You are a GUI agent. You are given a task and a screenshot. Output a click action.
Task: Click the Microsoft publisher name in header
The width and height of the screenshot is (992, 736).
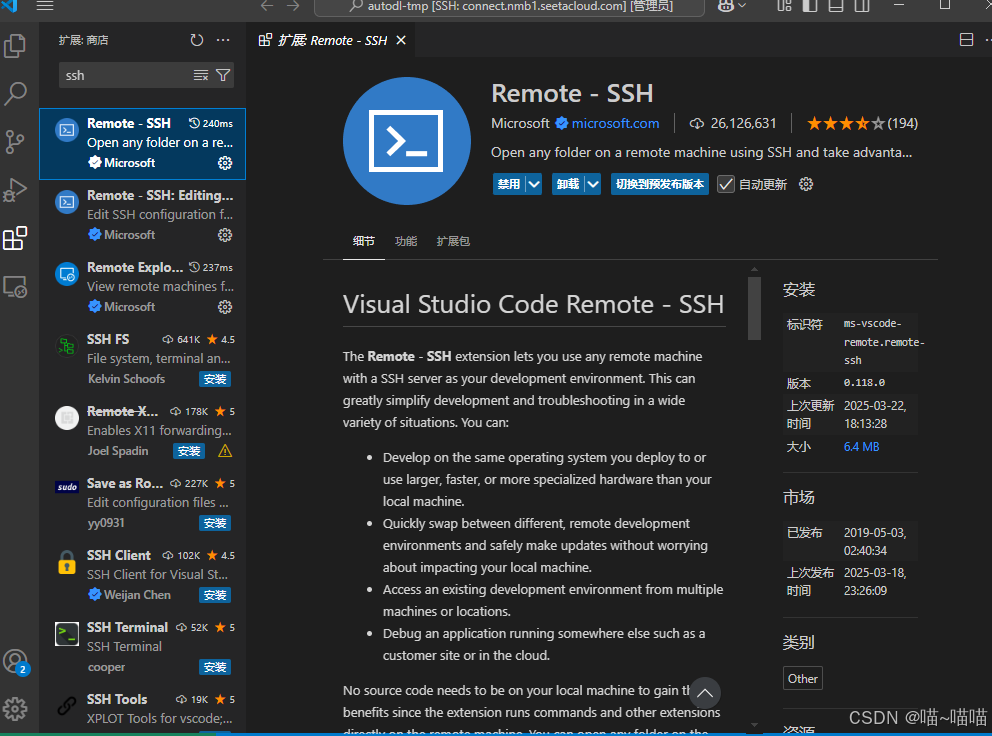pos(520,123)
